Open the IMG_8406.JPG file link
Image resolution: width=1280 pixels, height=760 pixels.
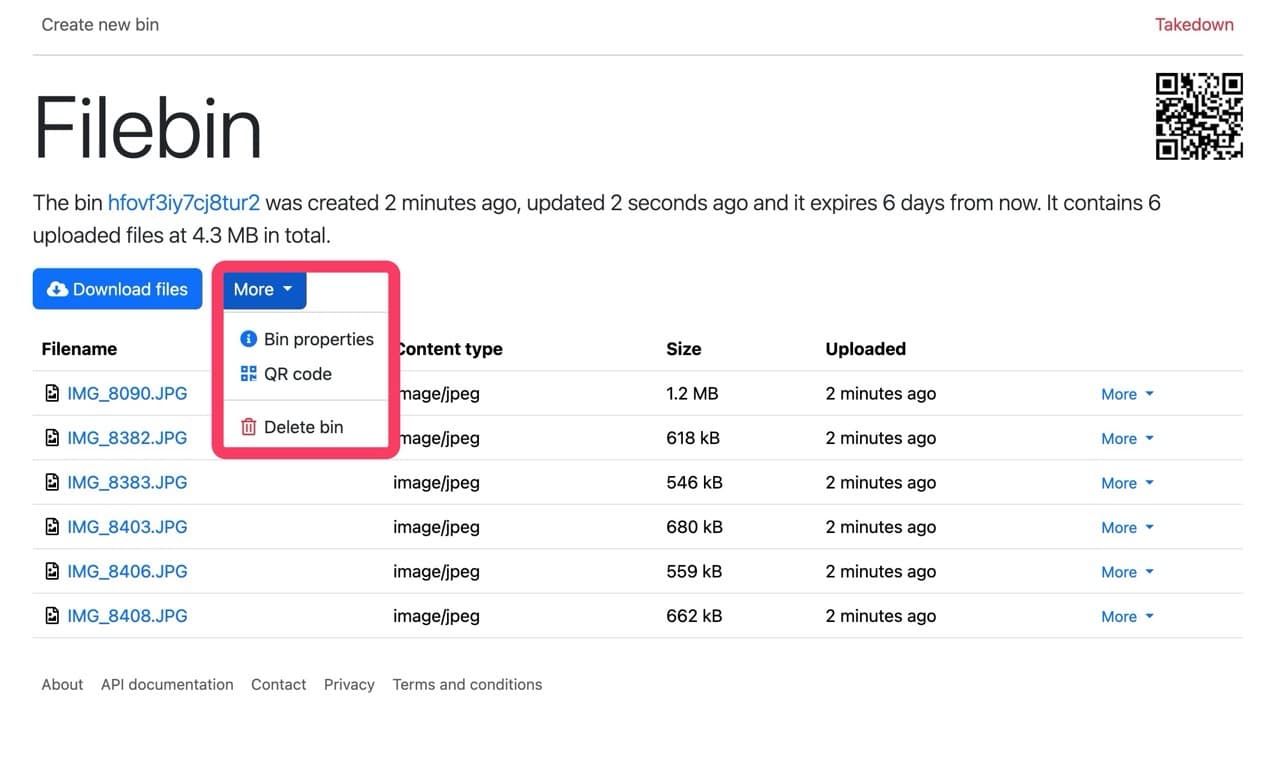point(127,572)
